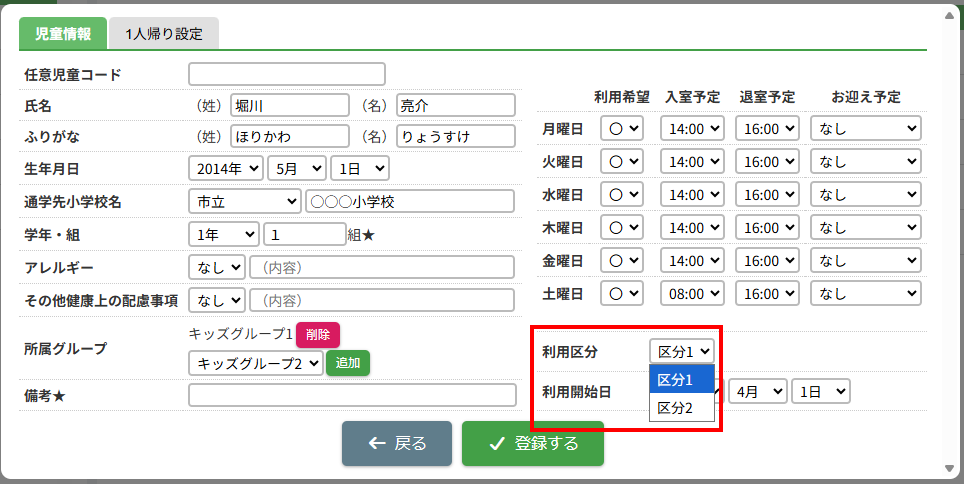Open Monday 入室予定 14:00 dropdown

[692, 129]
